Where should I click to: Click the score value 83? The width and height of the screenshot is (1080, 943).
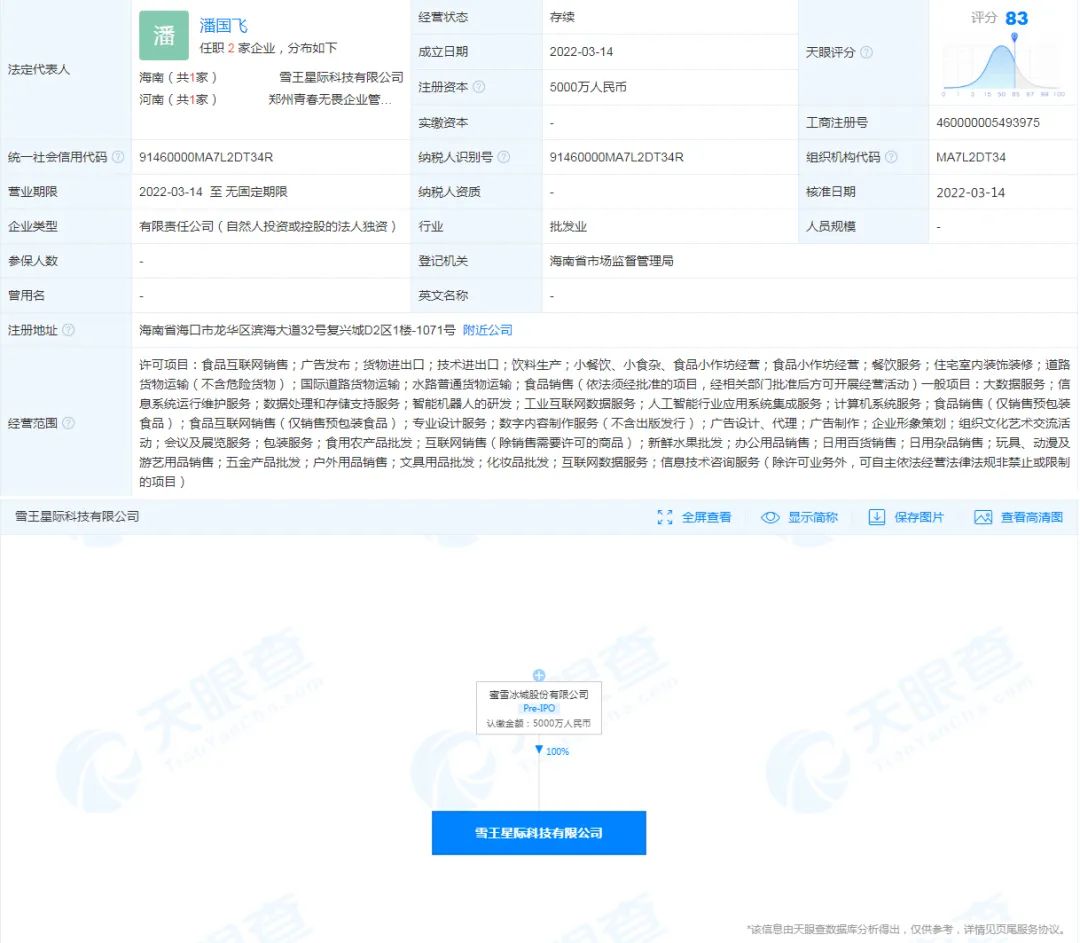[x=1017, y=19]
